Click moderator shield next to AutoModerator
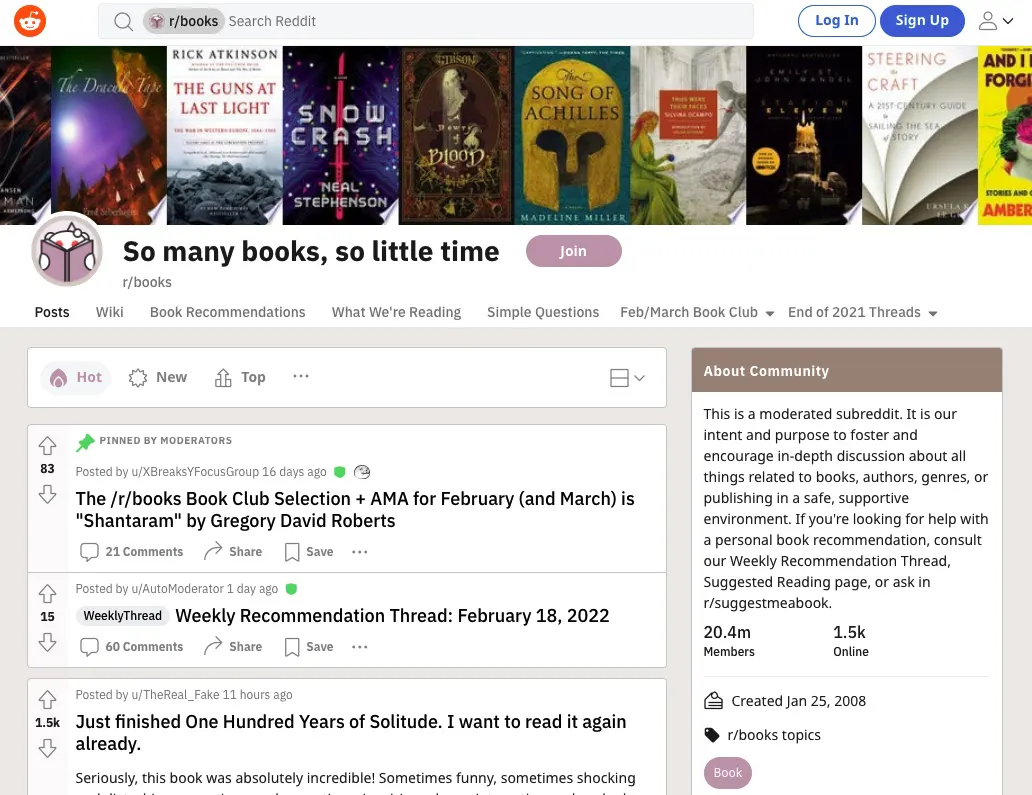 point(292,589)
